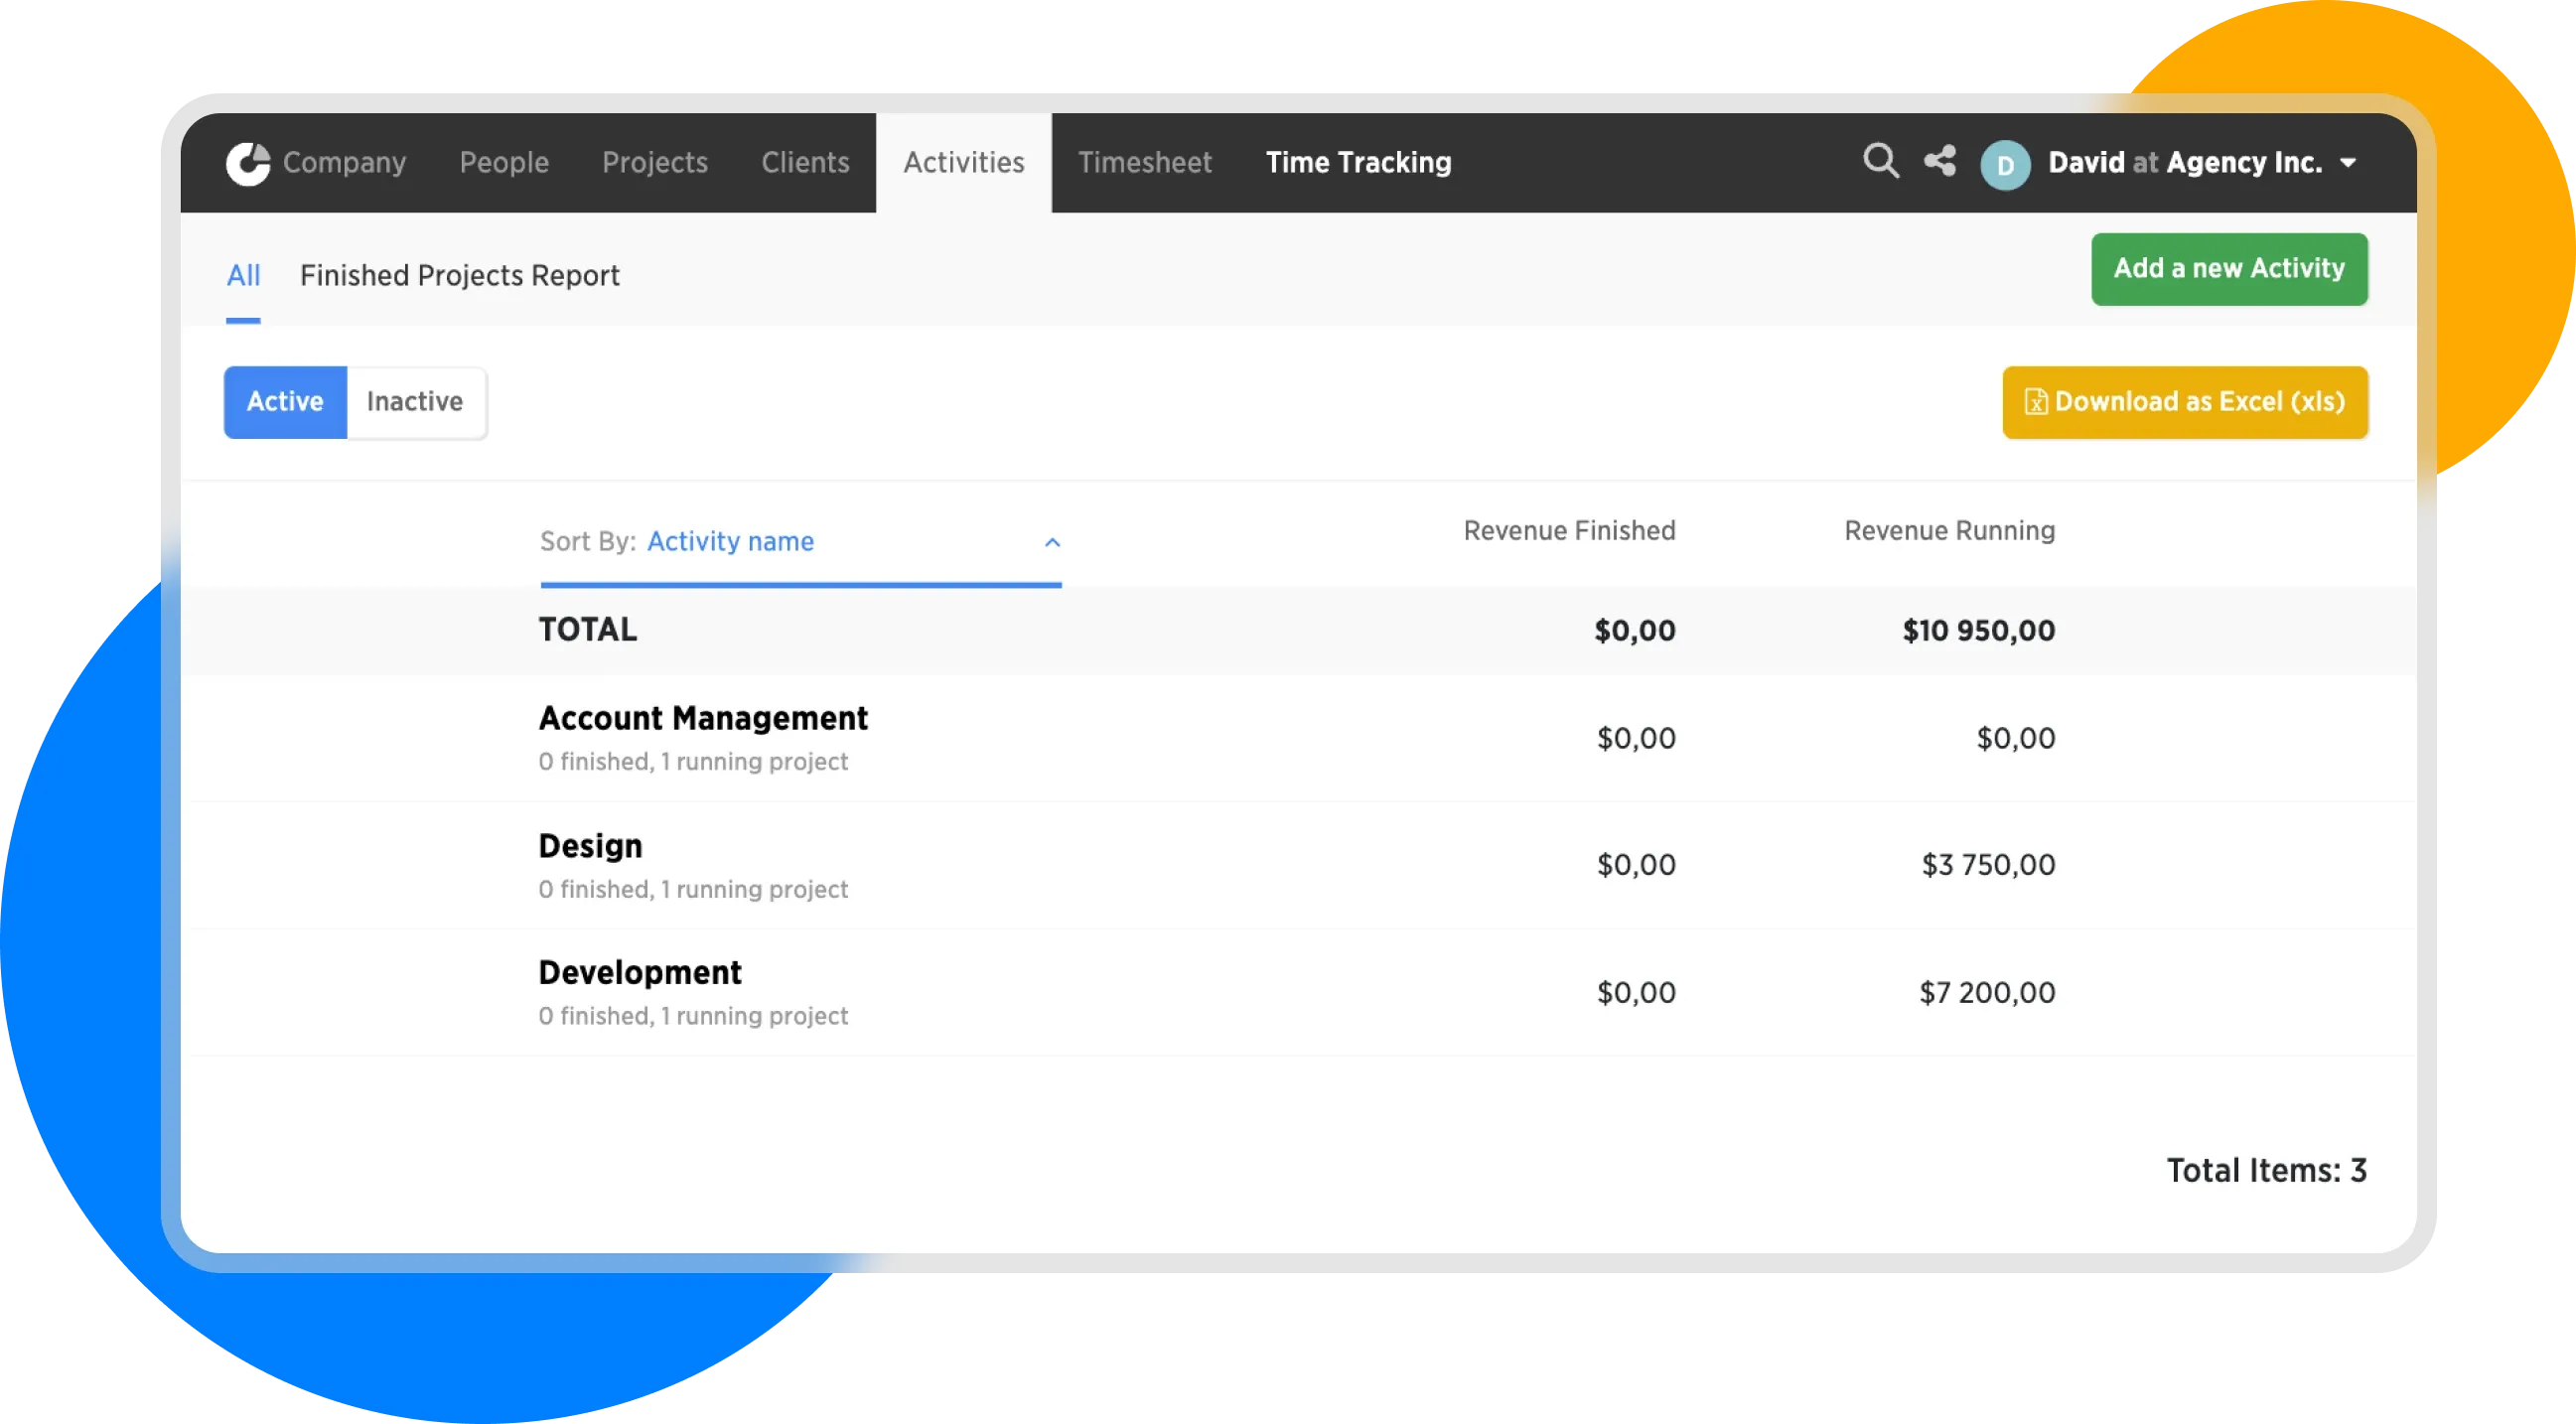The height and width of the screenshot is (1424, 2576).
Task: Expand the account dropdown arrow
Action: pos(2348,163)
